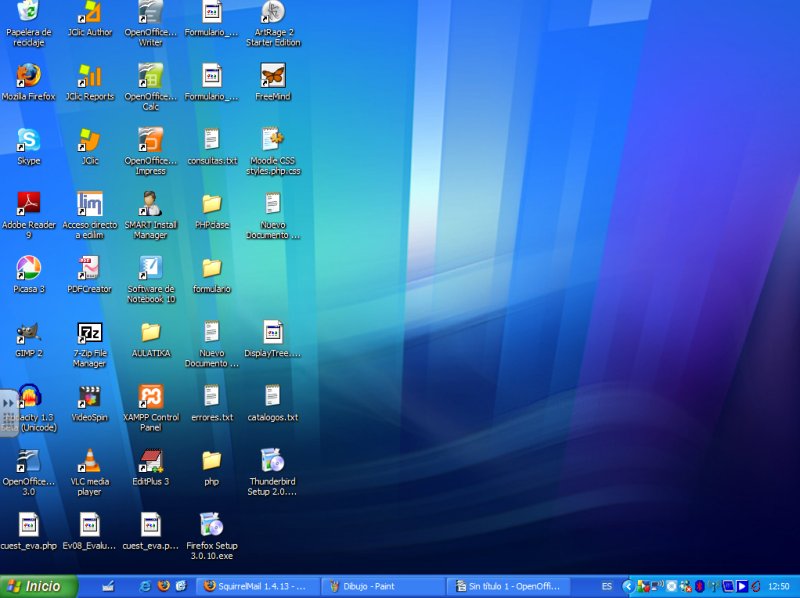Open PDFCreator
Image resolution: width=800 pixels, height=598 pixels.
tap(90, 268)
